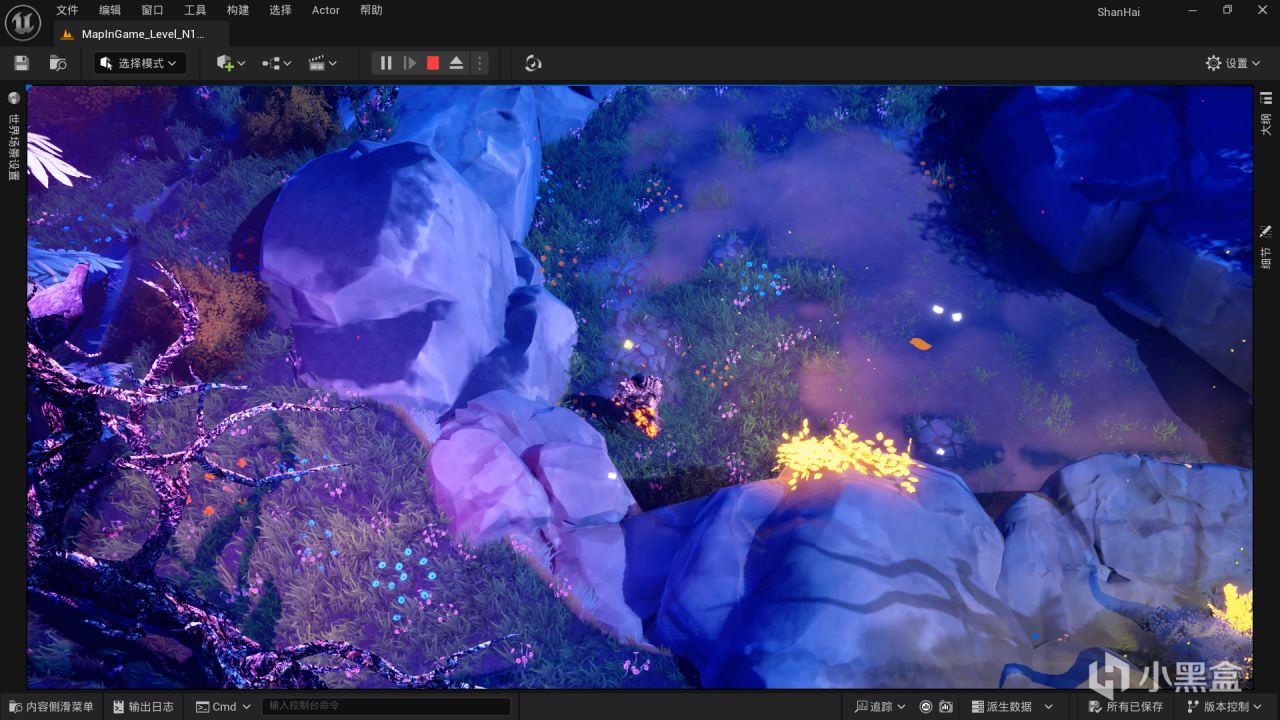Open the 细节 details side panel
Viewport: 1280px width, 720px height.
(1266, 247)
